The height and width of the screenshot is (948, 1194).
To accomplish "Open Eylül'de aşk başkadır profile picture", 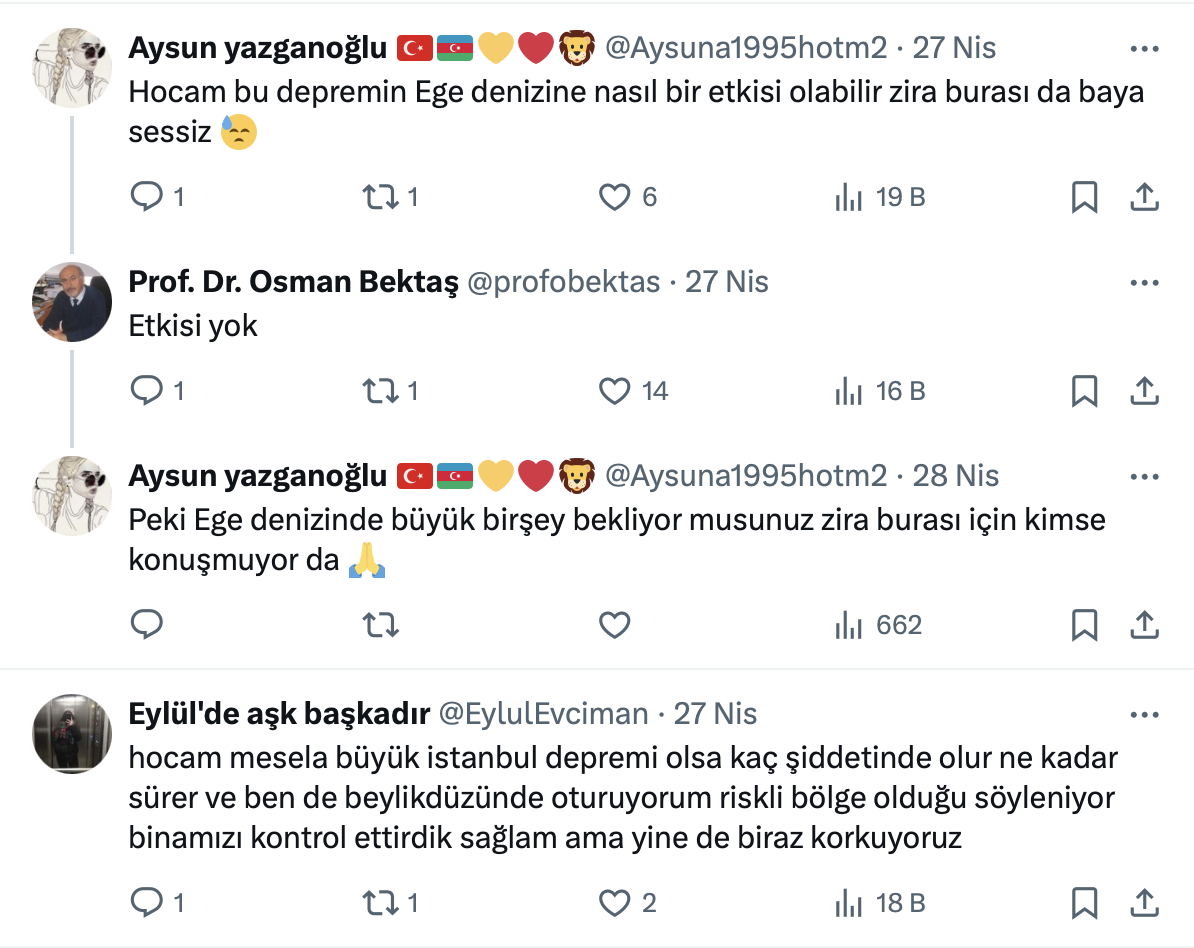I will 72,733.
